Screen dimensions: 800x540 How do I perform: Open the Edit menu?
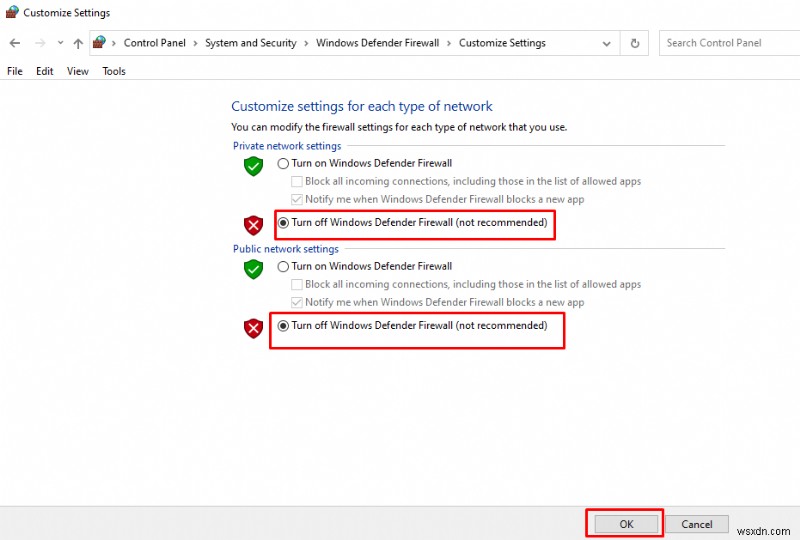tap(44, 71)
